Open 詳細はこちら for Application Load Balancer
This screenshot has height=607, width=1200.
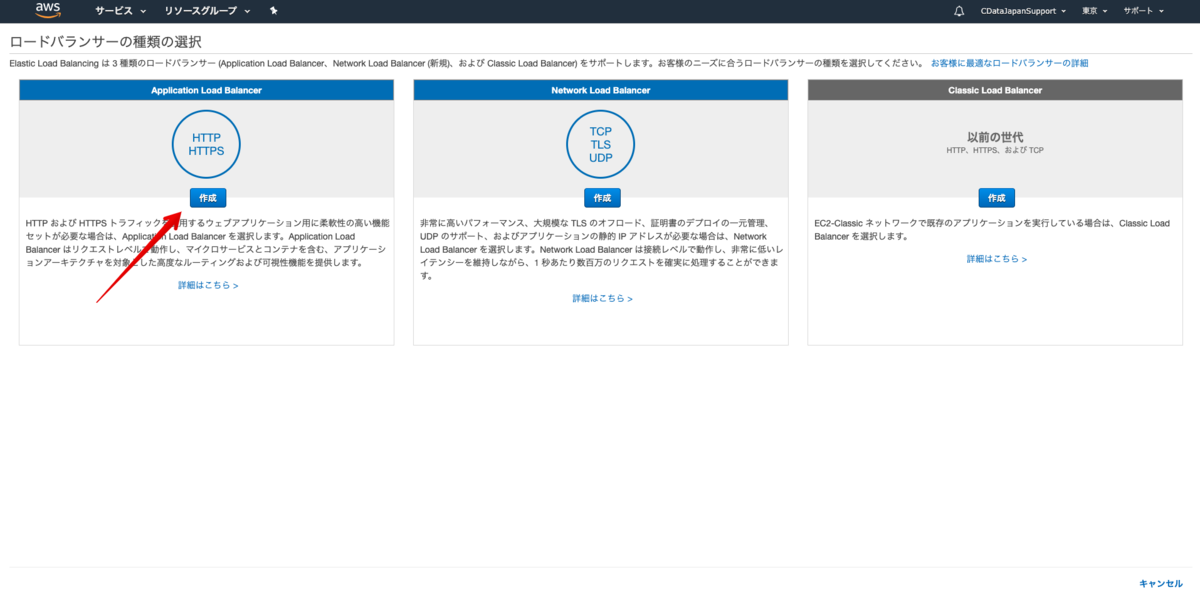208,285
